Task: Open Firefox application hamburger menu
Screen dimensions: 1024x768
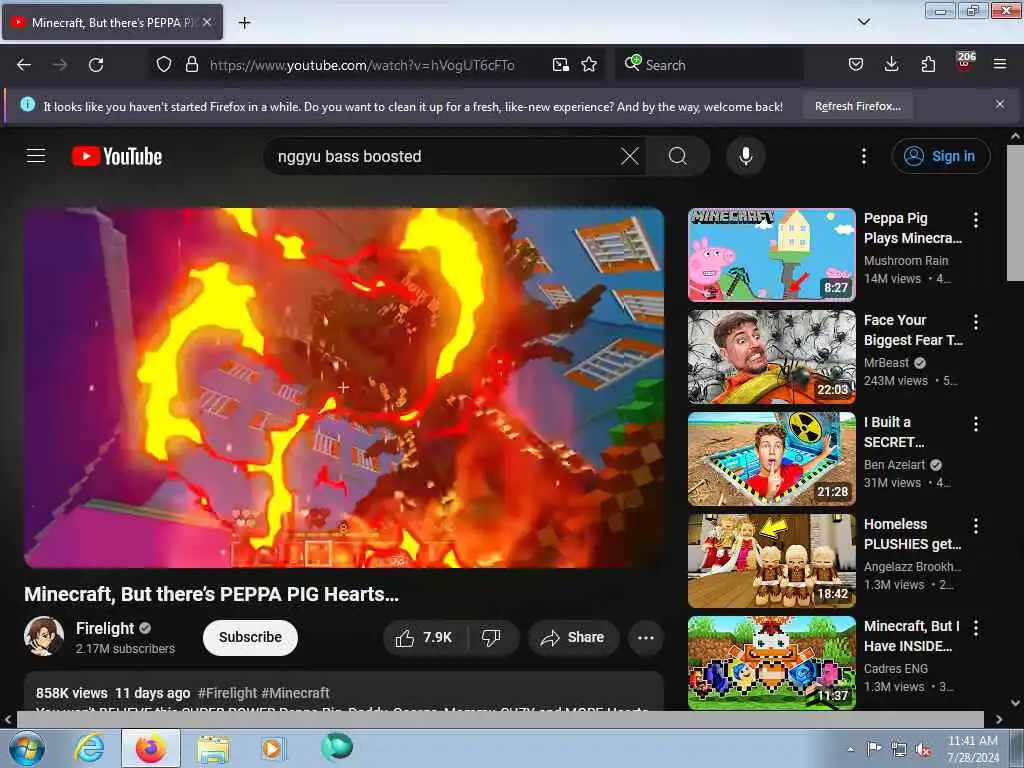Action: point(1000,65)
